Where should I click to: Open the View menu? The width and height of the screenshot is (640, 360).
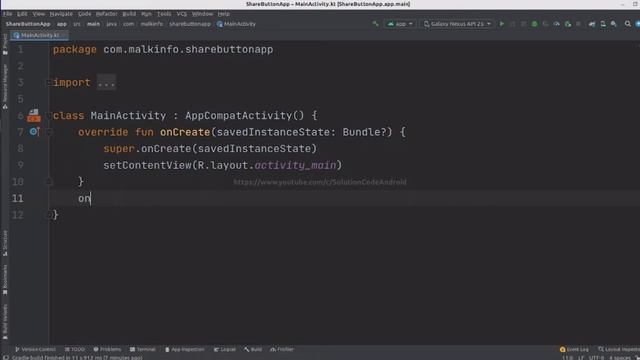pos(39,14)
